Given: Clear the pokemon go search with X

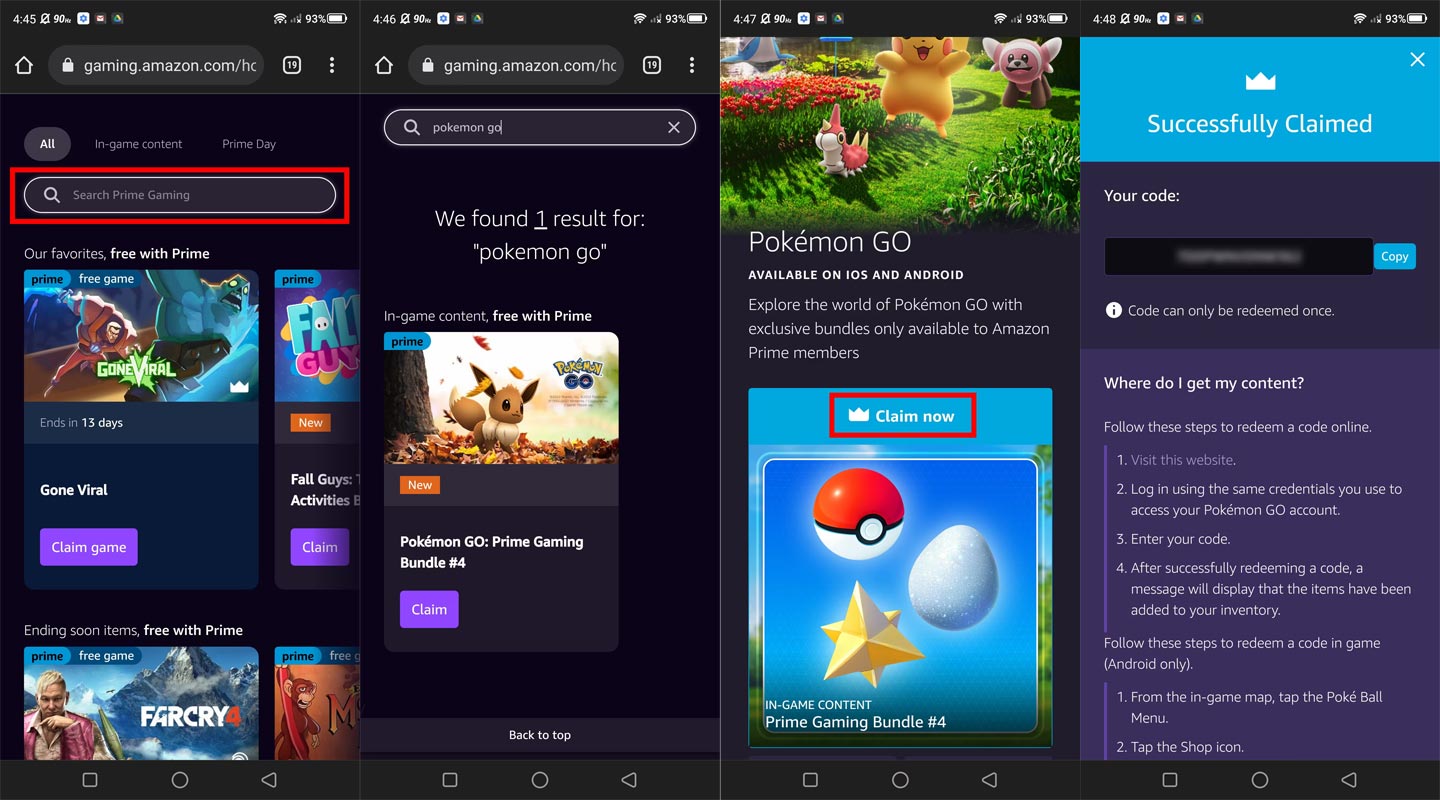Looking at the screenshot, I should pos(674,127).
